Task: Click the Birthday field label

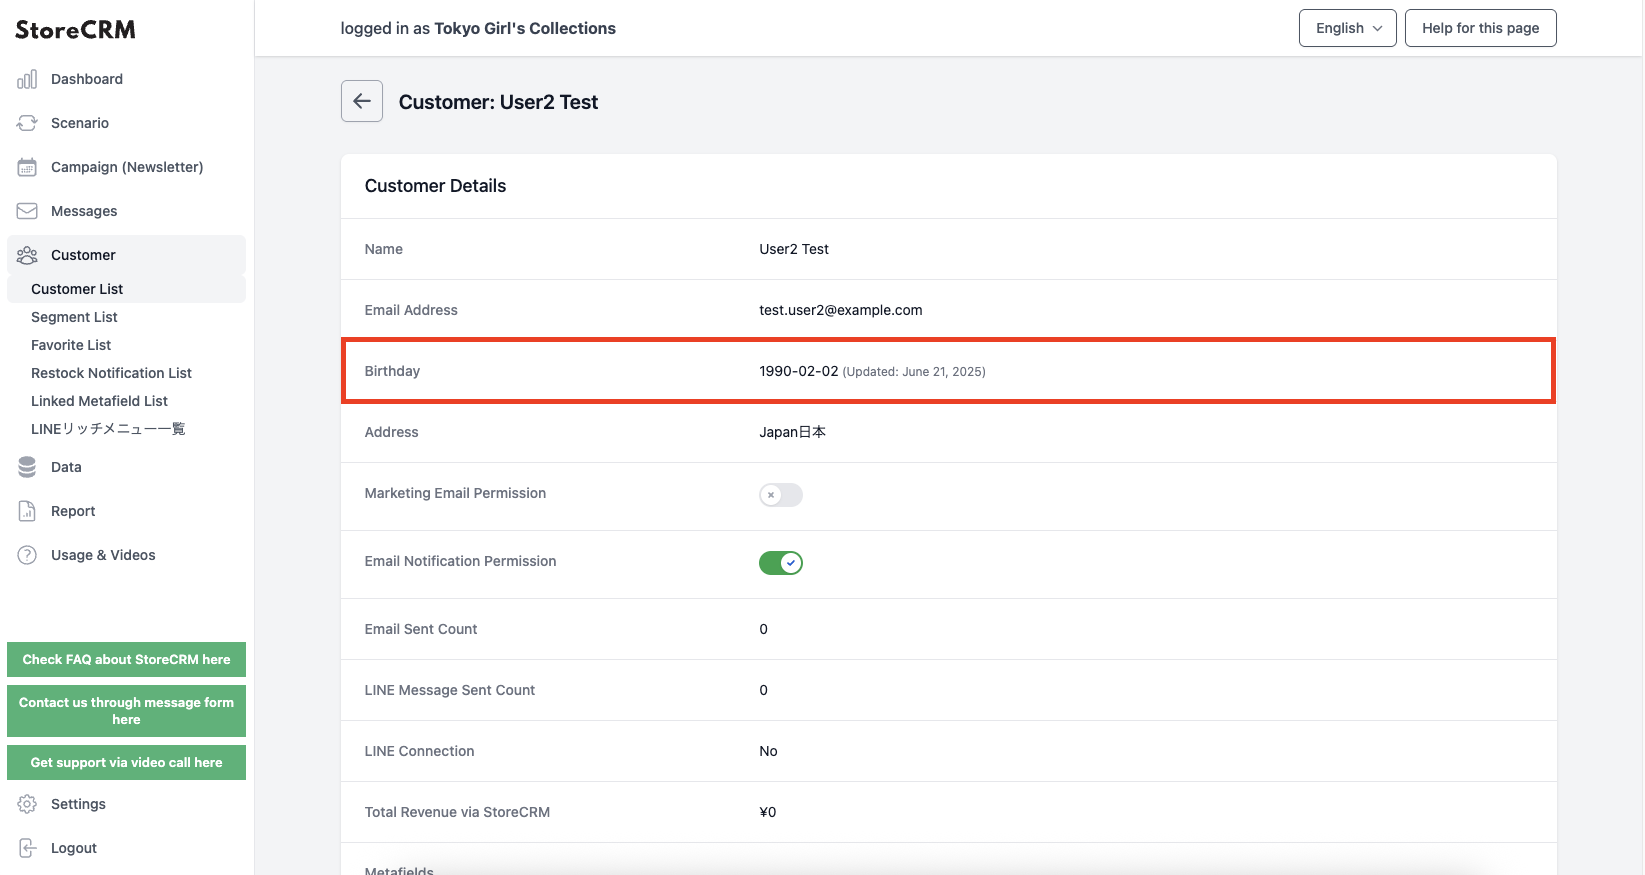Action: (392, 371)
